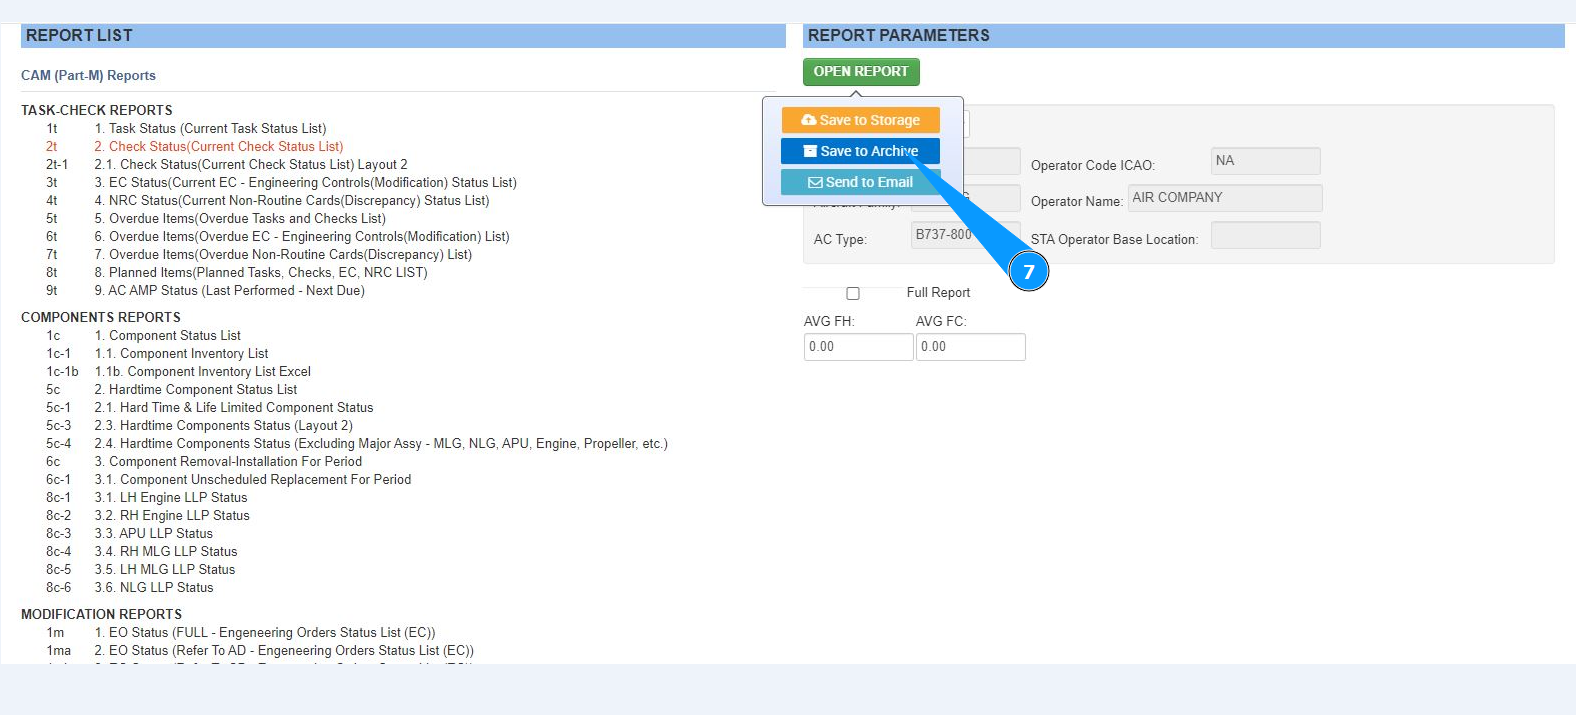This screenshot has width=1576, height=715.
Task: Open report 8. Planned Items list
Action: point(261,272)
